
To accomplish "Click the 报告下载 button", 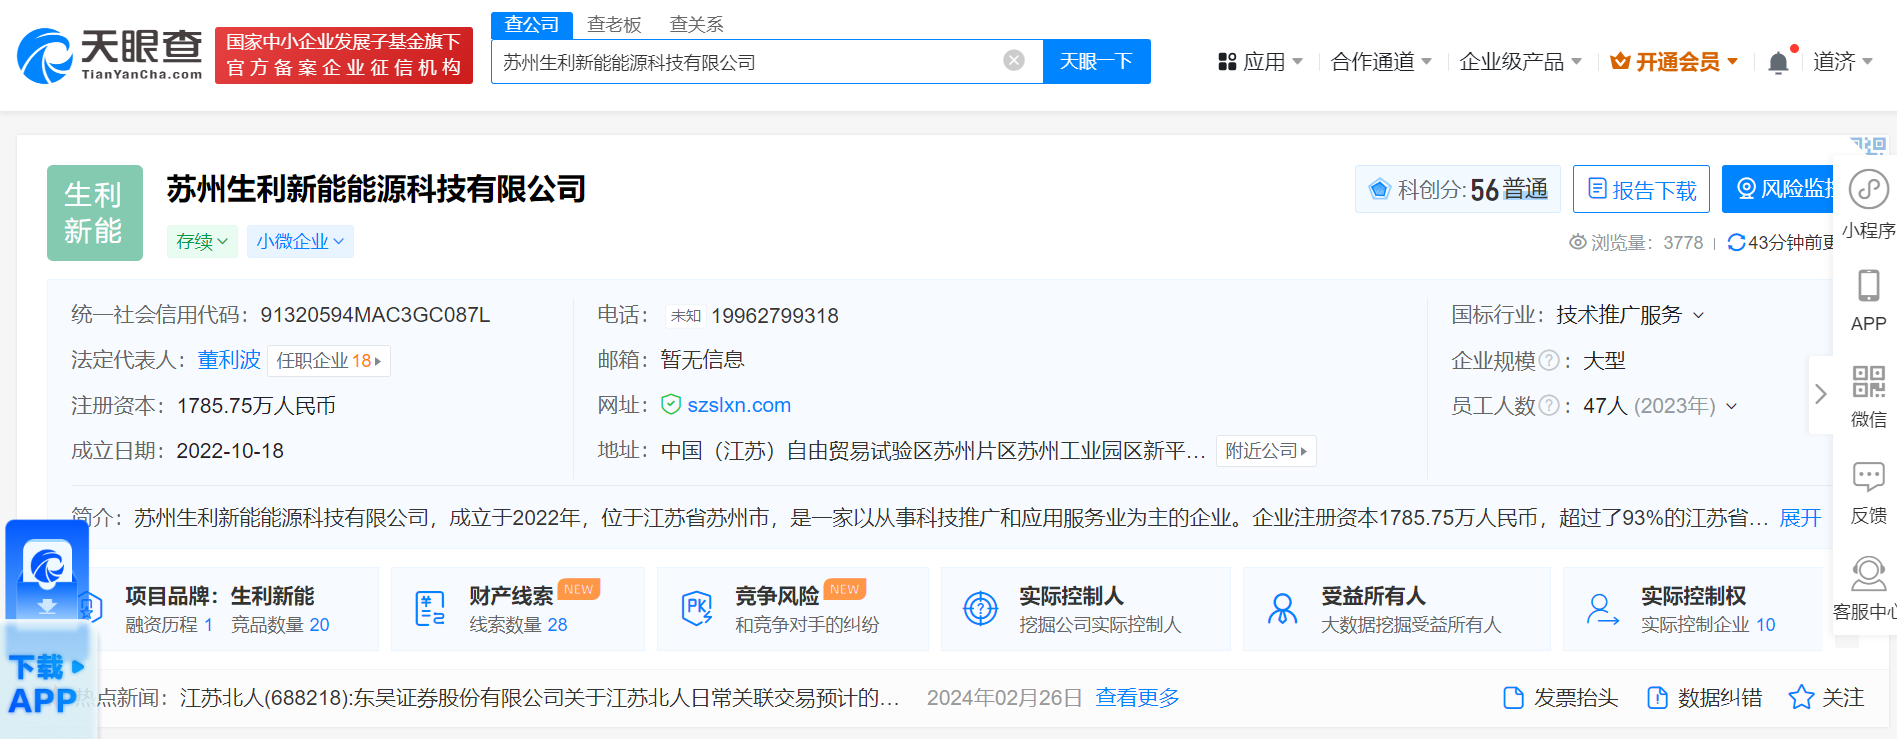I will click(x=1640, y=189).
